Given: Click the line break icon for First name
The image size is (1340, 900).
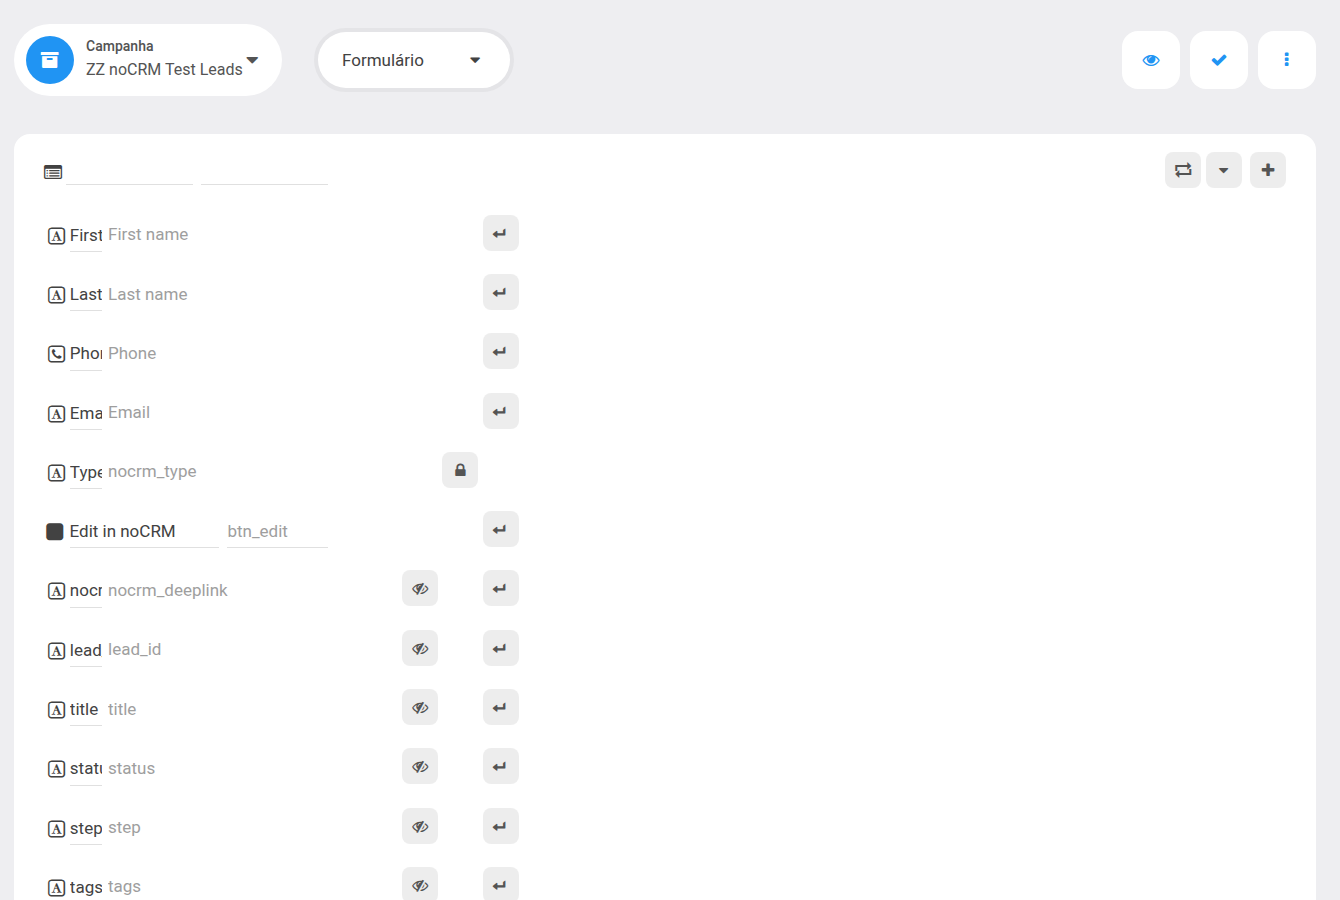Looking at the screenshot, I should point(500,233).
